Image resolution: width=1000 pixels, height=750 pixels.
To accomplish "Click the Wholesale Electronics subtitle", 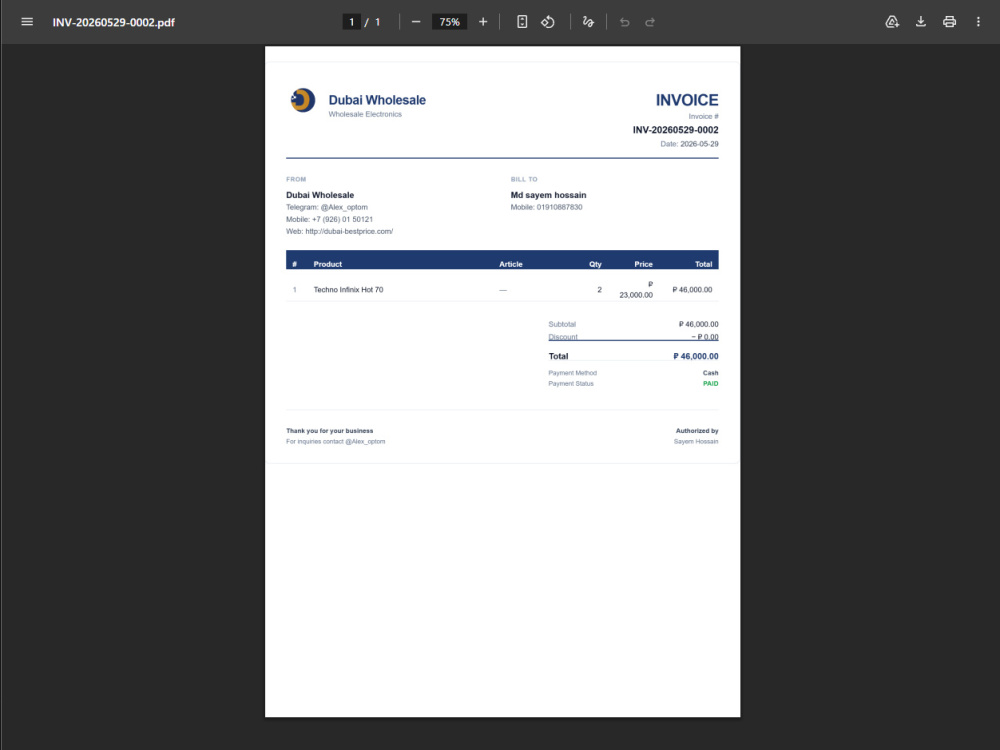I will point(365,115).
